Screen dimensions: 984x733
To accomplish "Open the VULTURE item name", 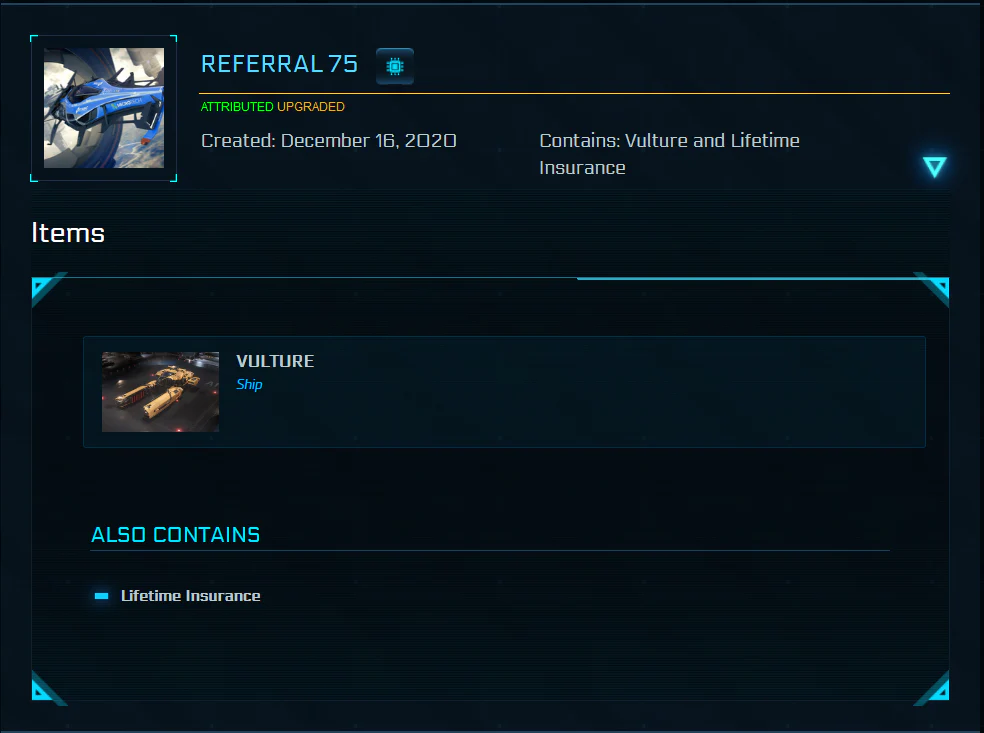I will (275, 361).
